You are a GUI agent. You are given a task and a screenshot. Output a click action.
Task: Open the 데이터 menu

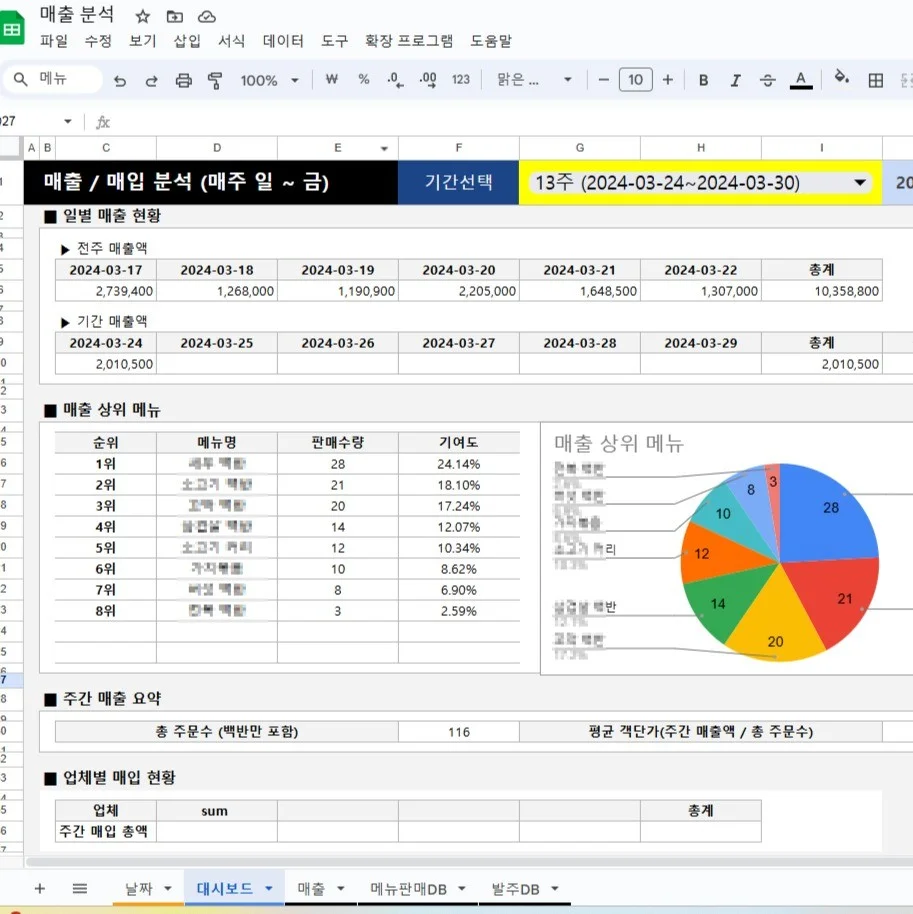click(283, 42)
